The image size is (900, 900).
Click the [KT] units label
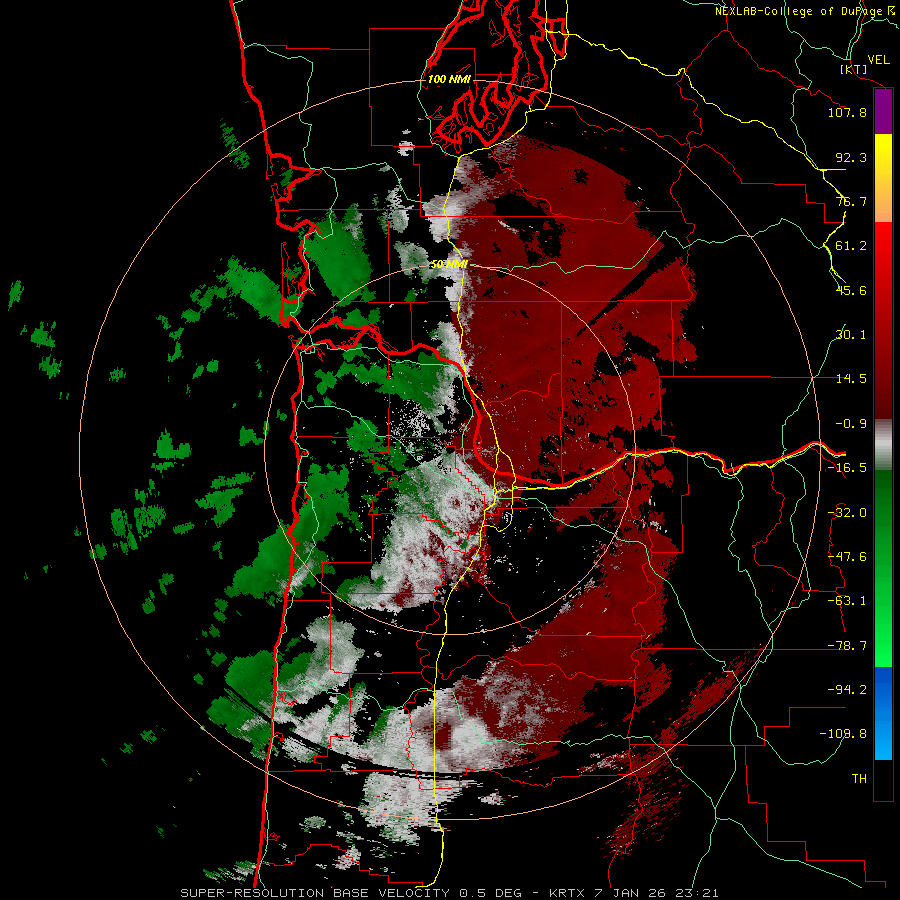(x=854, y=69)
